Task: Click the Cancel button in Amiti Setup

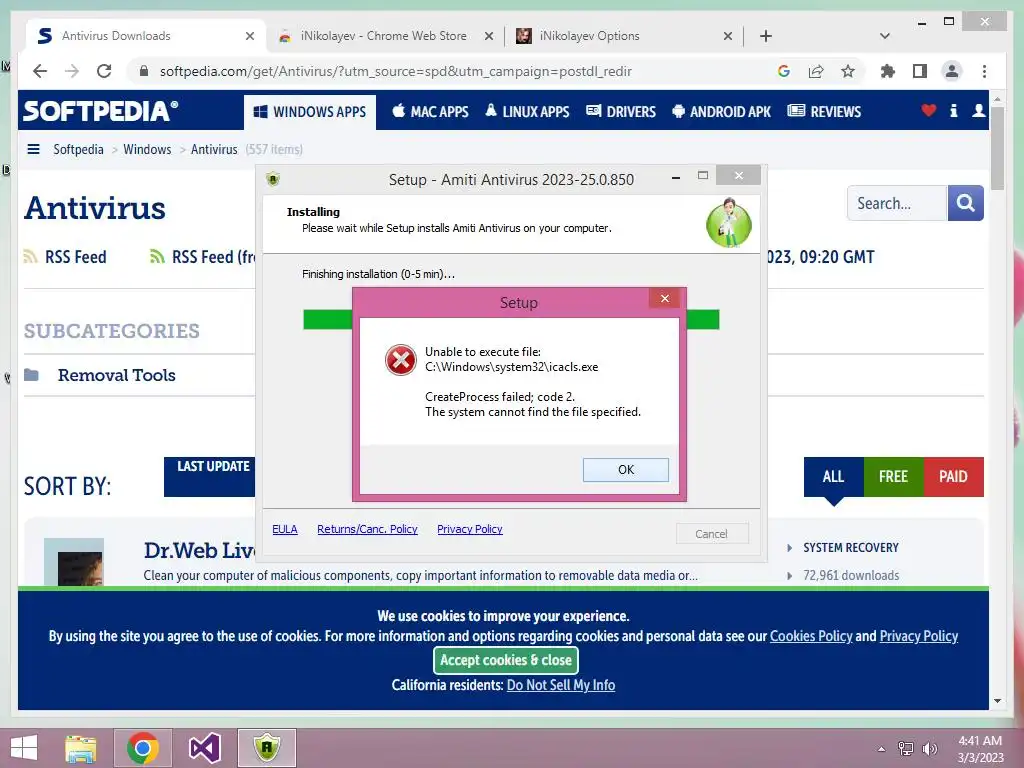Action: [x=711, y=534]
